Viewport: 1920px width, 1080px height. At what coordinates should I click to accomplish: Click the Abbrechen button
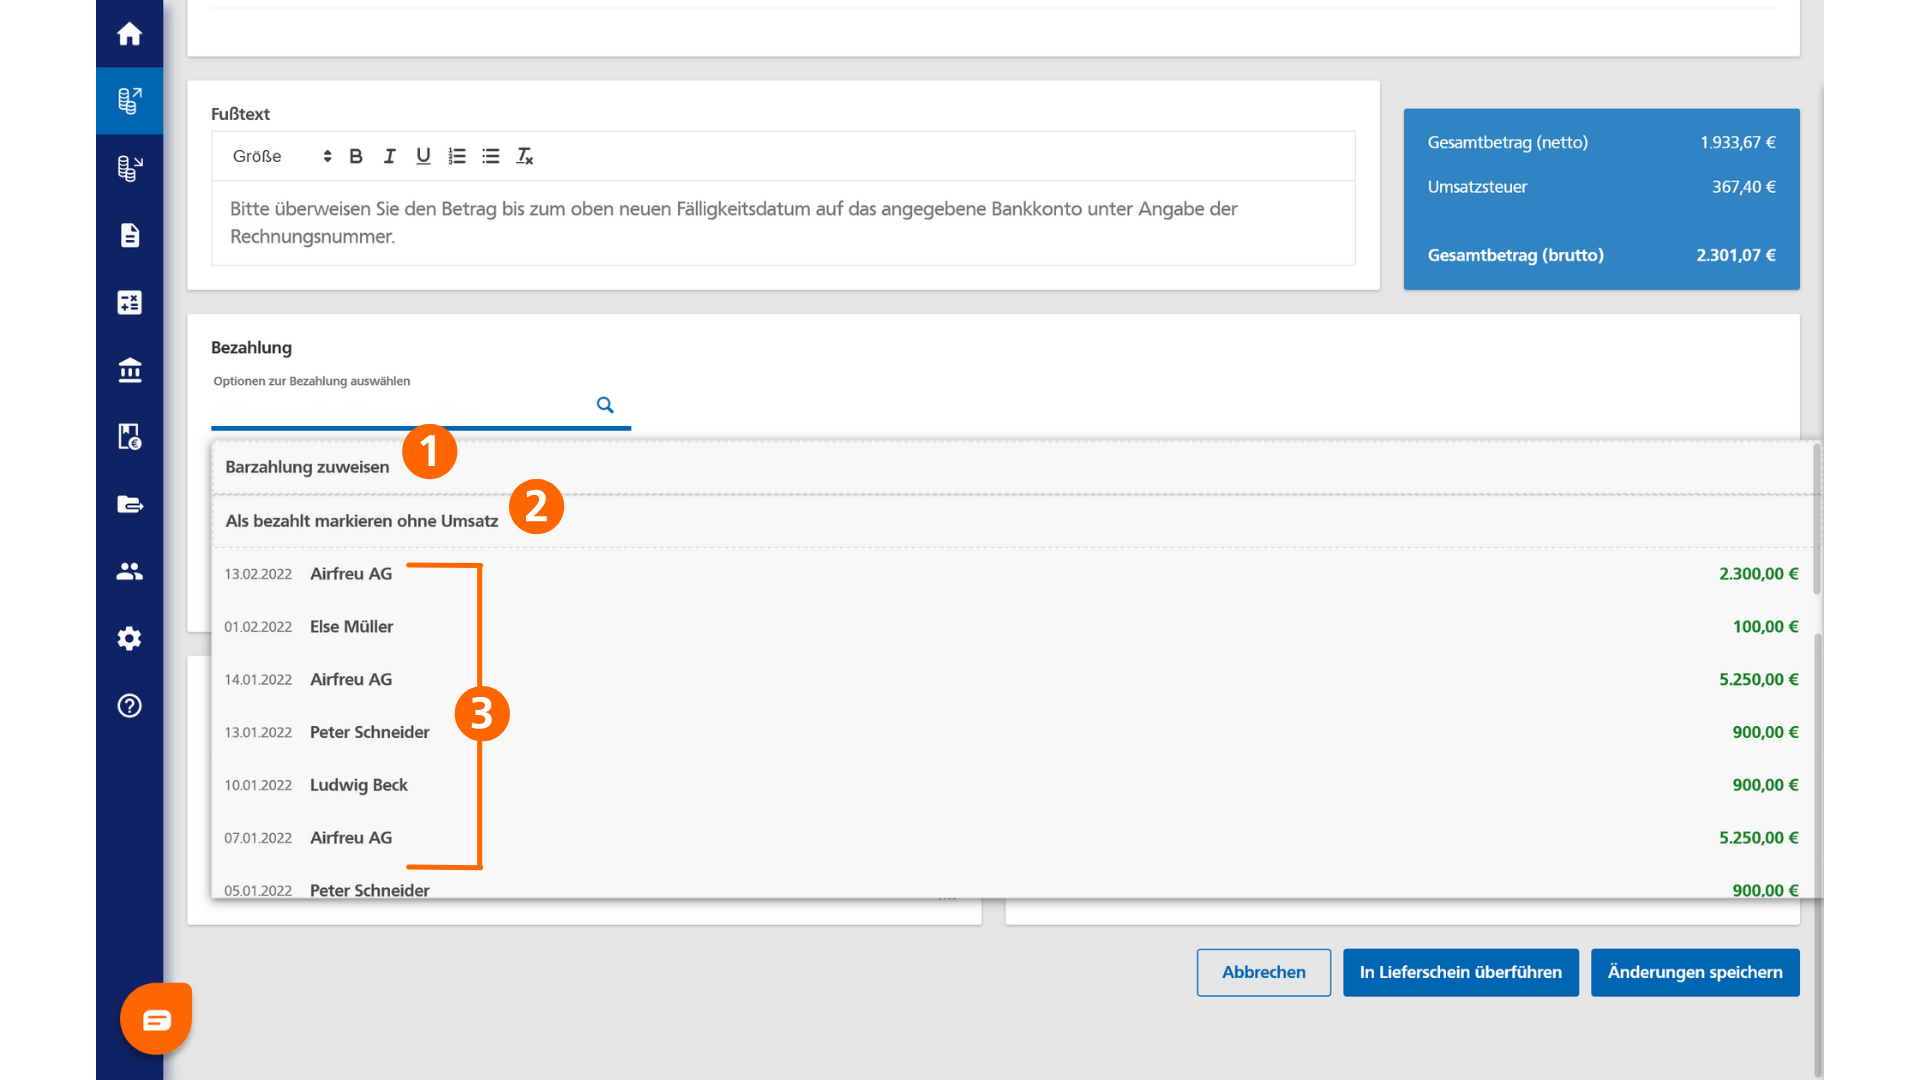click(x=1263, y=972)
